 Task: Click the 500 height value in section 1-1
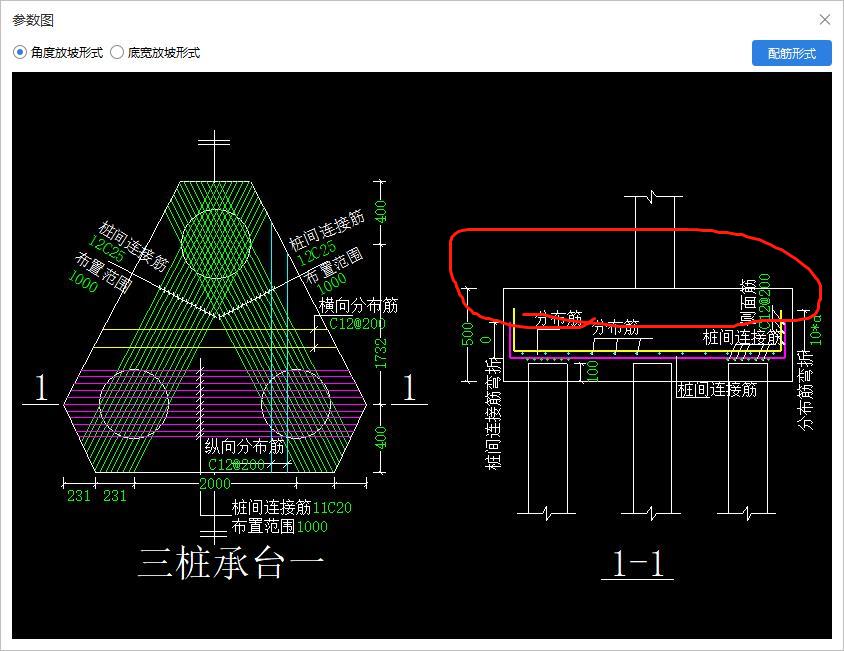468,334
